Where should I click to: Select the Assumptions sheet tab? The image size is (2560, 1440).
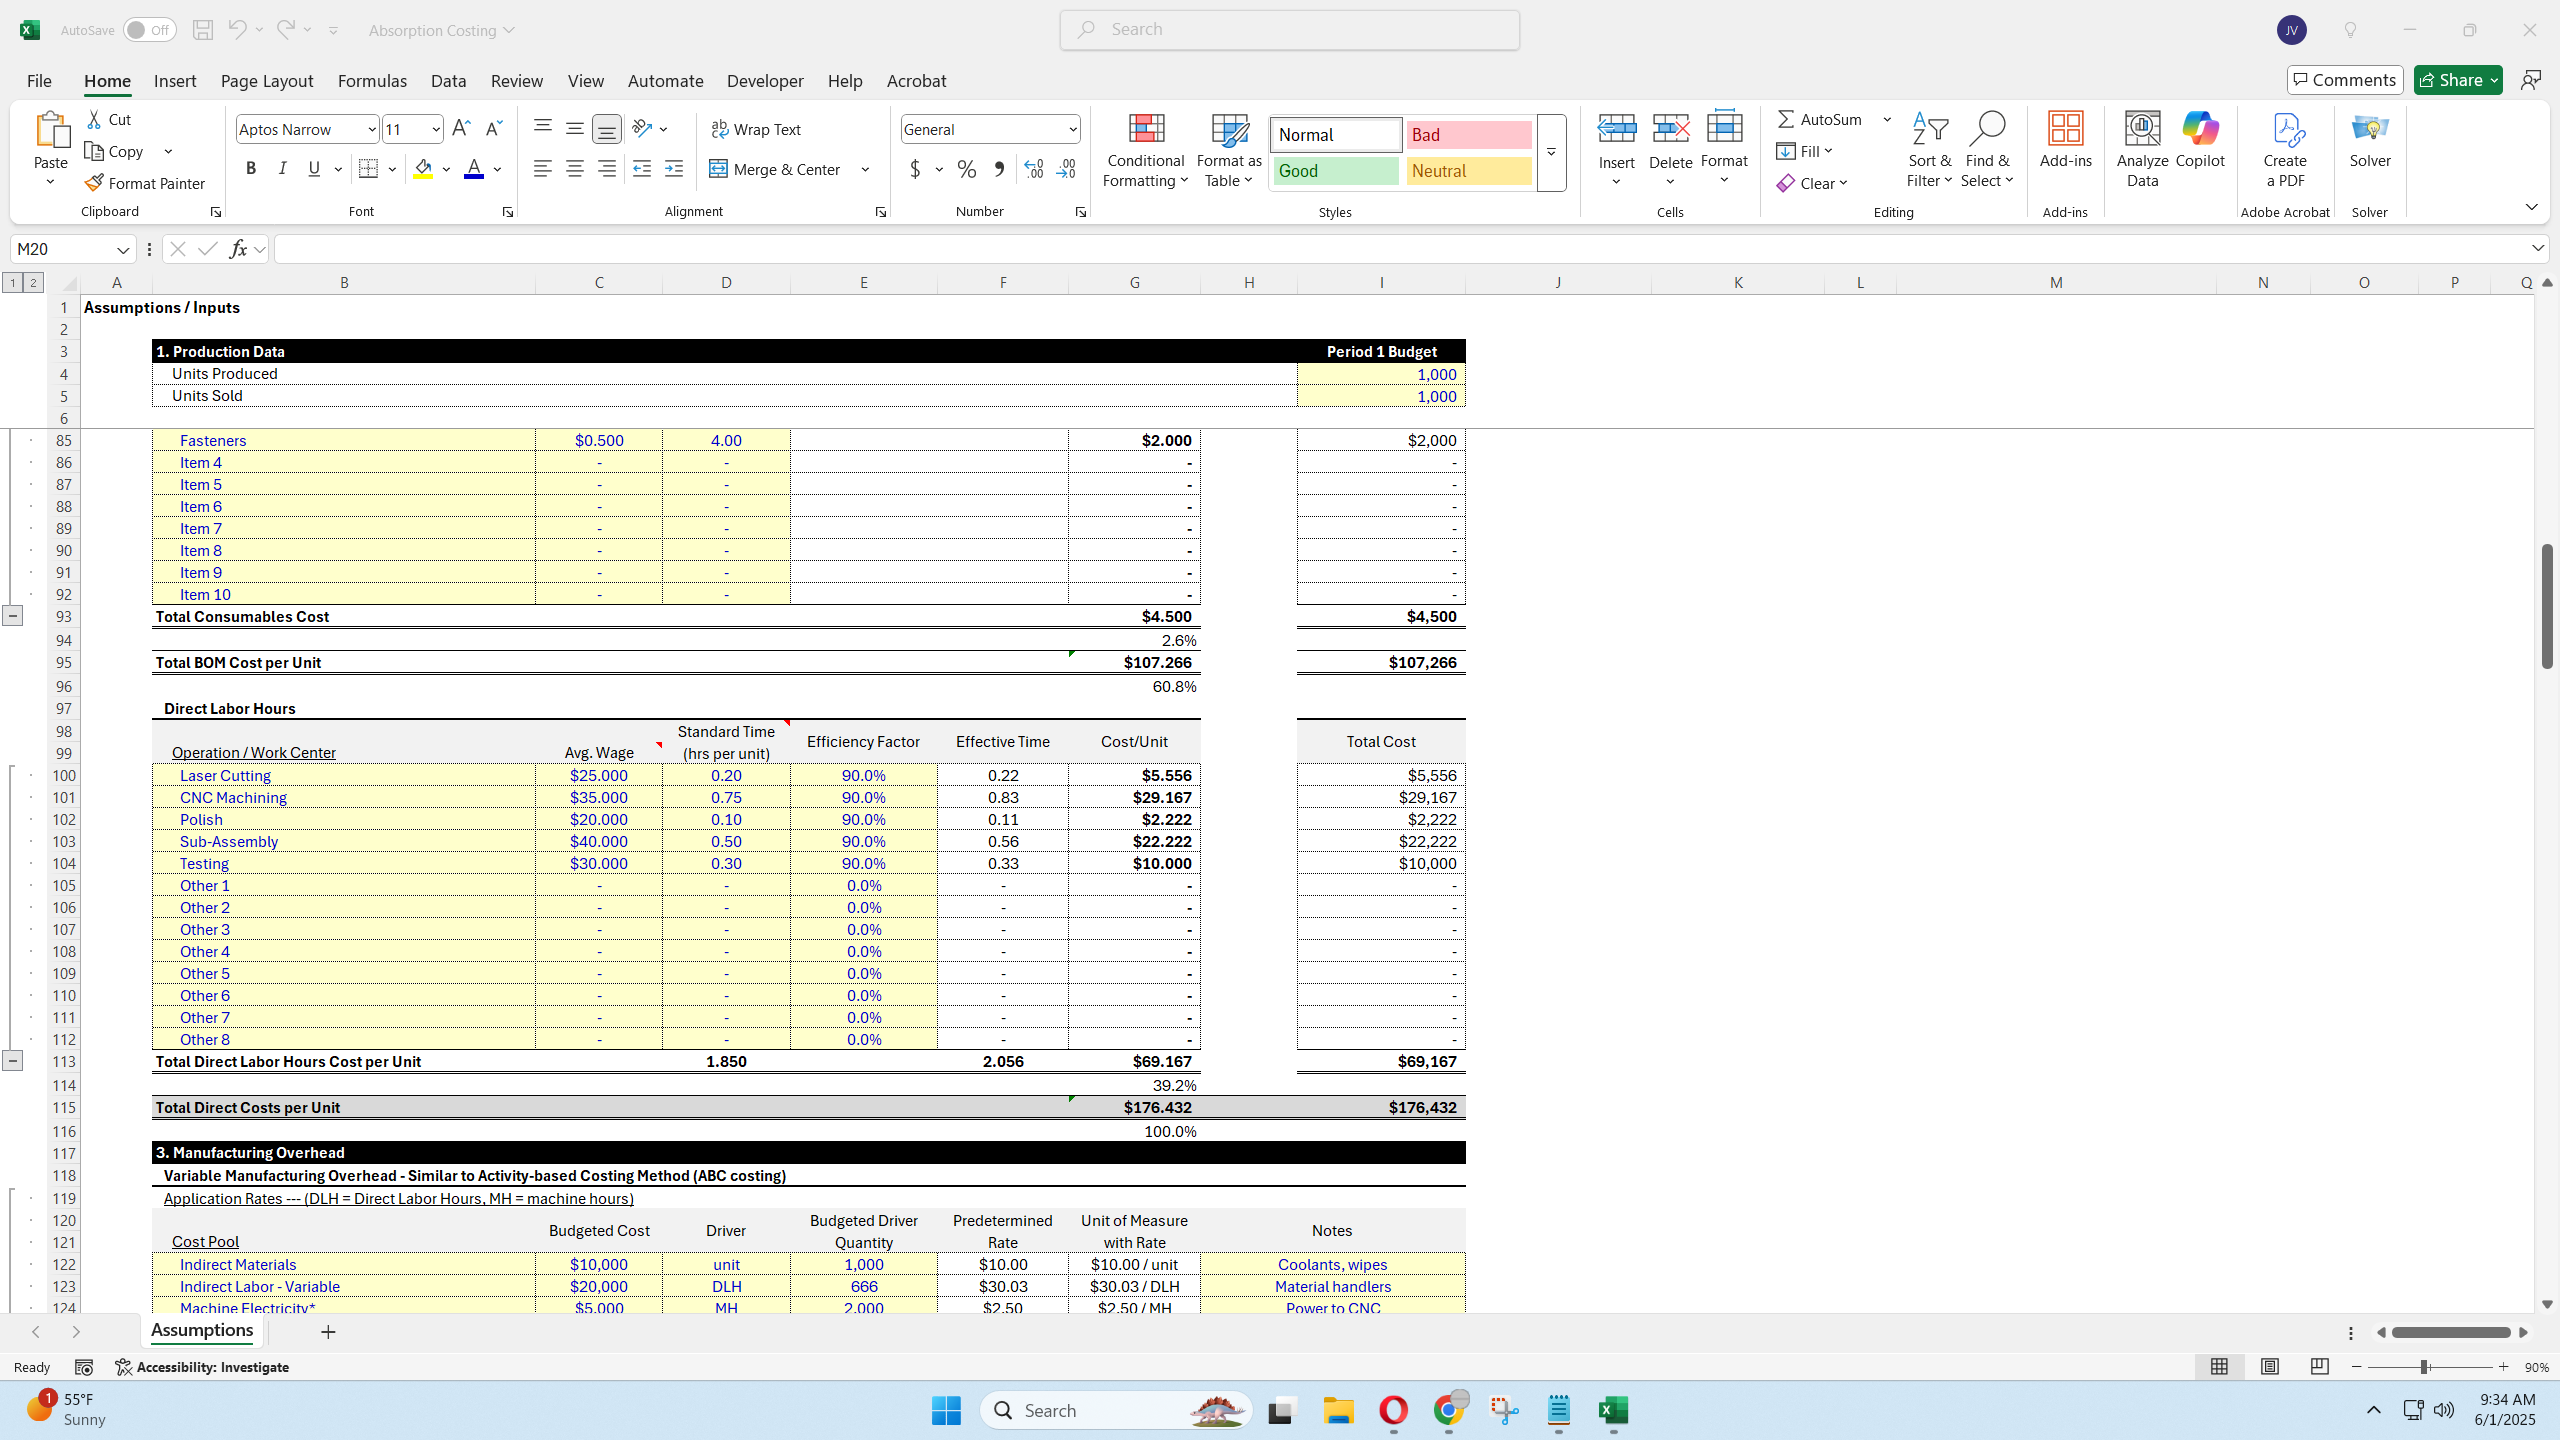click(x=201, y=1331)
